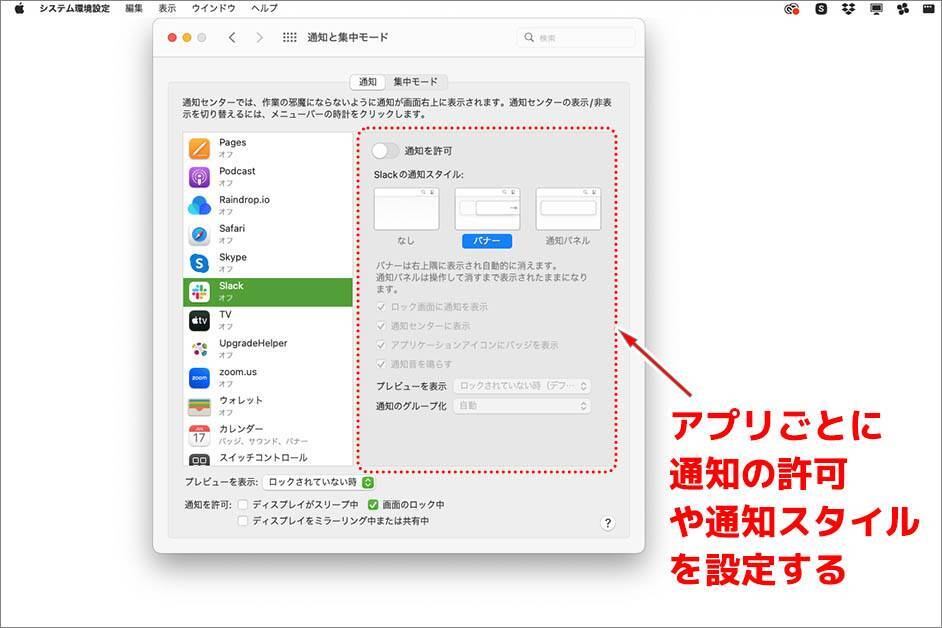This screenshot has height=628, width=942.
Task: Click the Skype app icon
Action: click(199, 263)
